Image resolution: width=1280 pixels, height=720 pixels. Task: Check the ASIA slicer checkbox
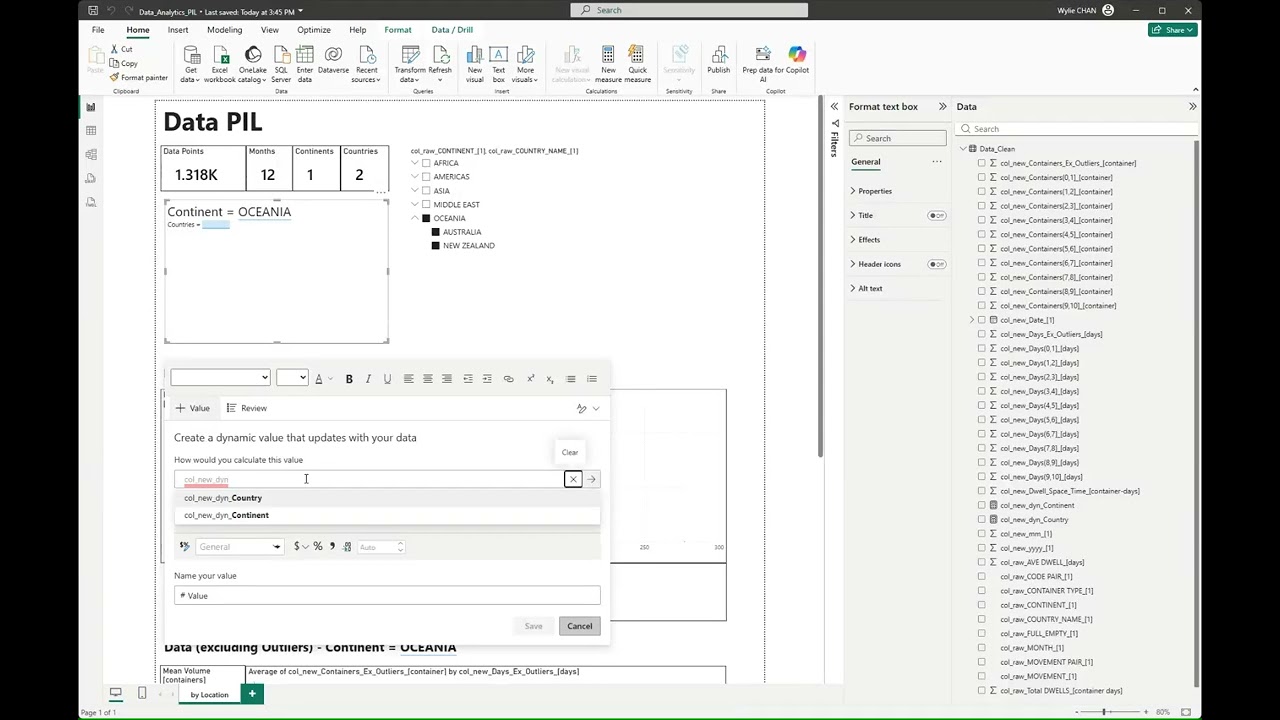(x=426, y=191)
